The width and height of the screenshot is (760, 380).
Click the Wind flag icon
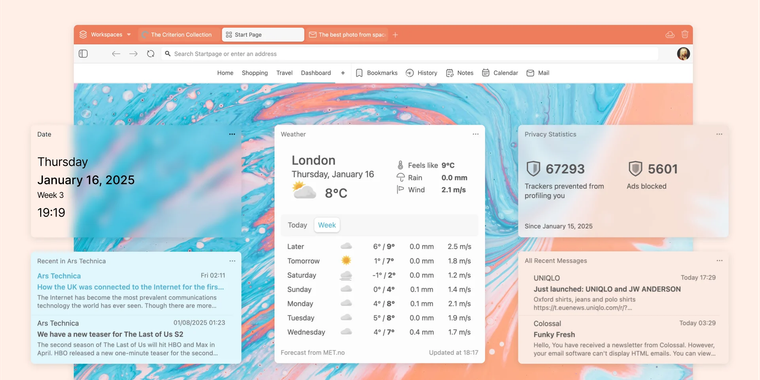[x=400, y=190]
